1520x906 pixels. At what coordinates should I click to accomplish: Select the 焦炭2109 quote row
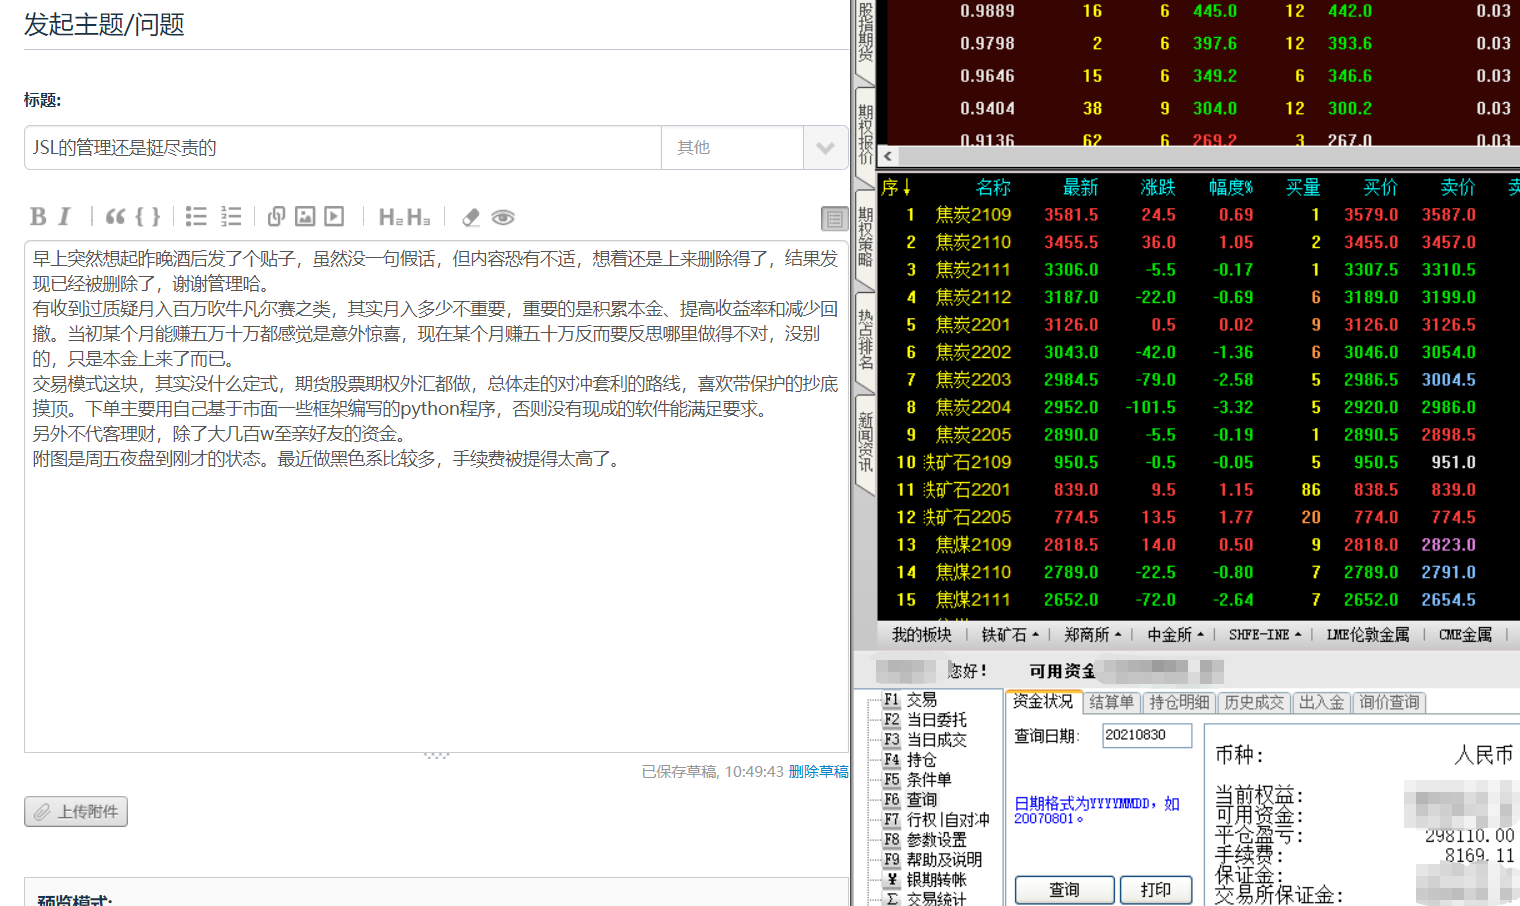pyautogui.click(x=1198, y=215)
